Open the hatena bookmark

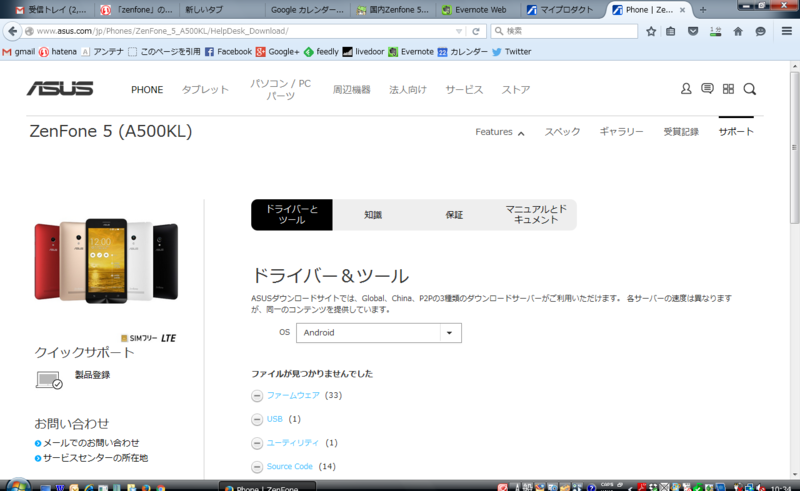[58, 52]
